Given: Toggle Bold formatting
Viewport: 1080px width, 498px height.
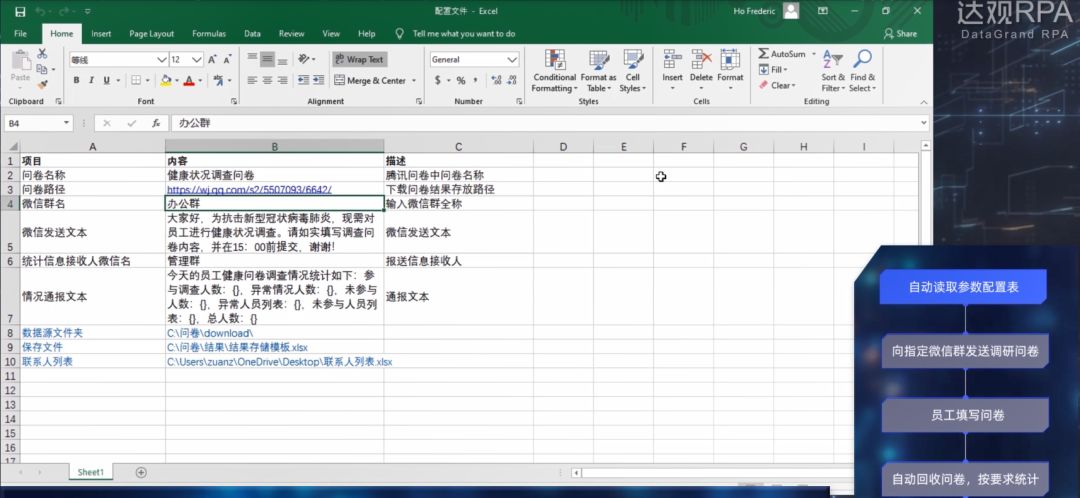Looking at the screenshot, I should 76,81.
